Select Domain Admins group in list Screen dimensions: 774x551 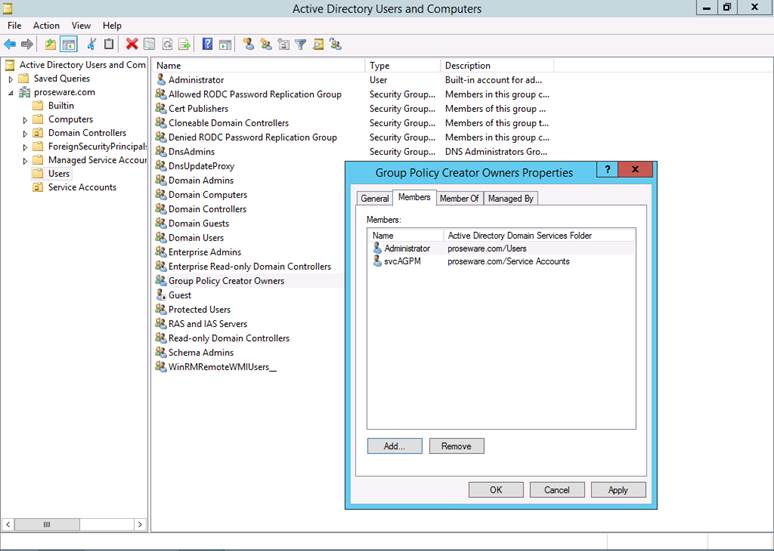[201, 181]
